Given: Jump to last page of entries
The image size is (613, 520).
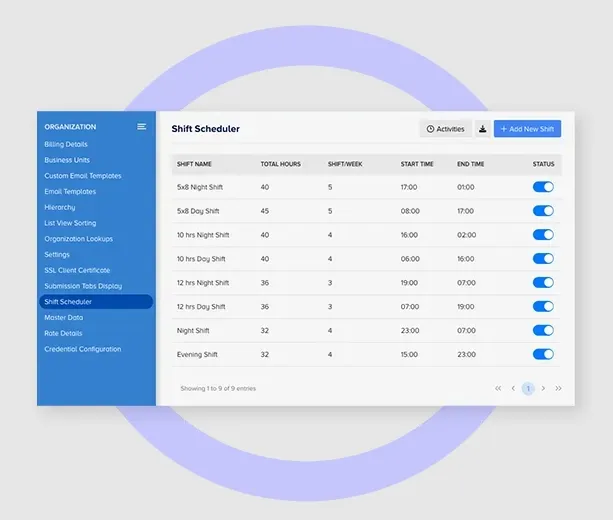Looking at the screenshot, I should tap(558, 388).
